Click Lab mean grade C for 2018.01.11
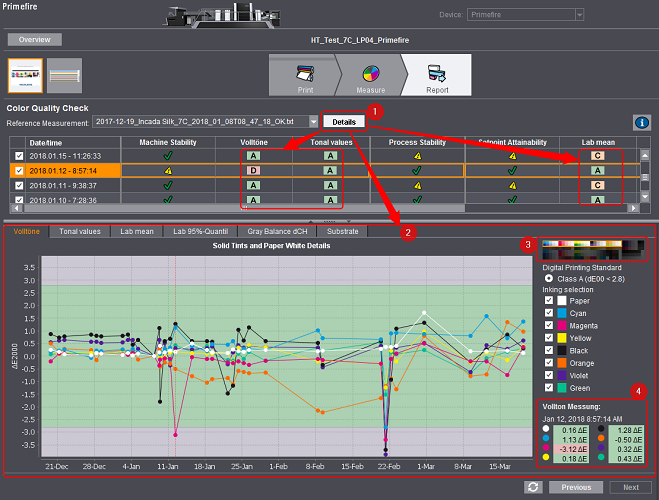 click(597, 185)
